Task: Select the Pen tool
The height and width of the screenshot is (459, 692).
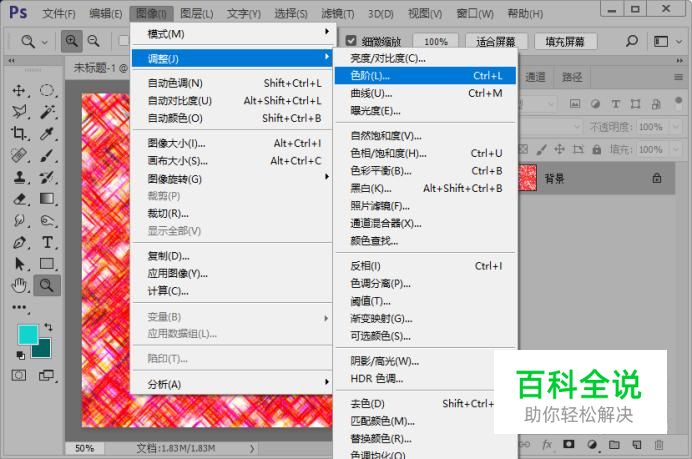Action: [19, 242]
